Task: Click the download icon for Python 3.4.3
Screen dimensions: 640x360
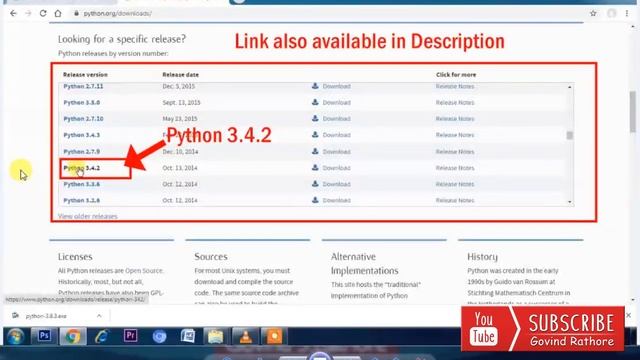Action: point(315,134)
